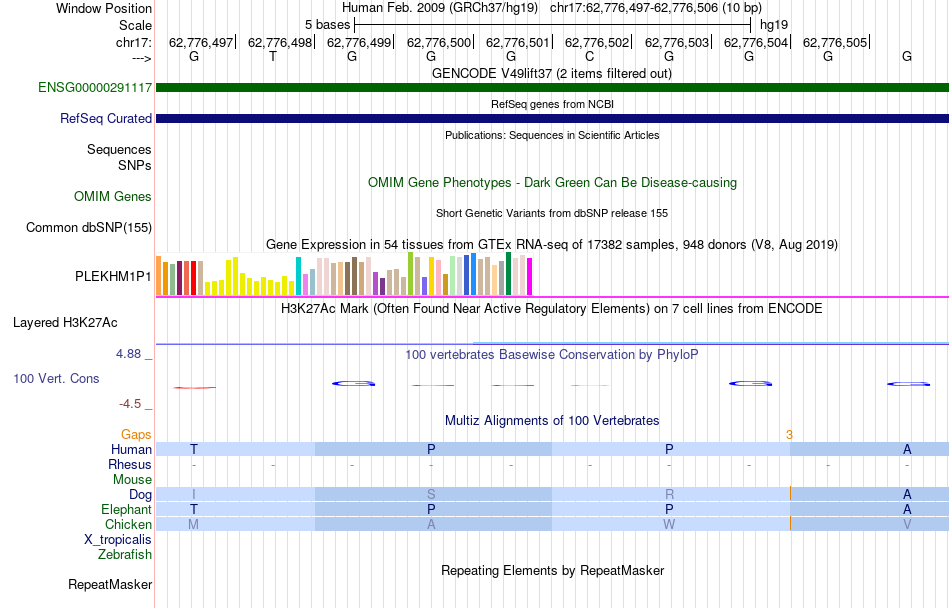Click the 62,776,505 ruler position
The width and height of the screenshot is (950, 608).
(x=835, y=42)
